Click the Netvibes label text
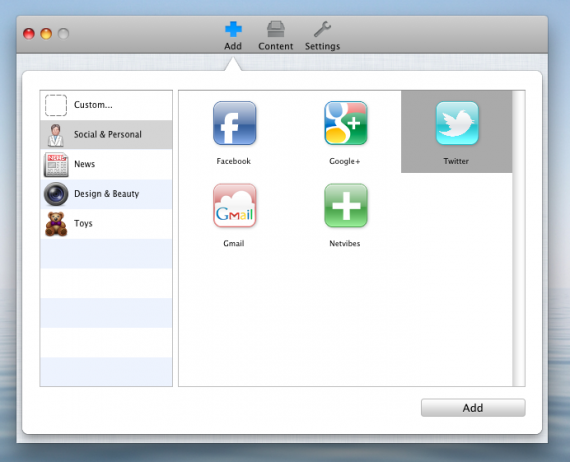Viewport: 570px width, 462px height. tap(345, 243)
